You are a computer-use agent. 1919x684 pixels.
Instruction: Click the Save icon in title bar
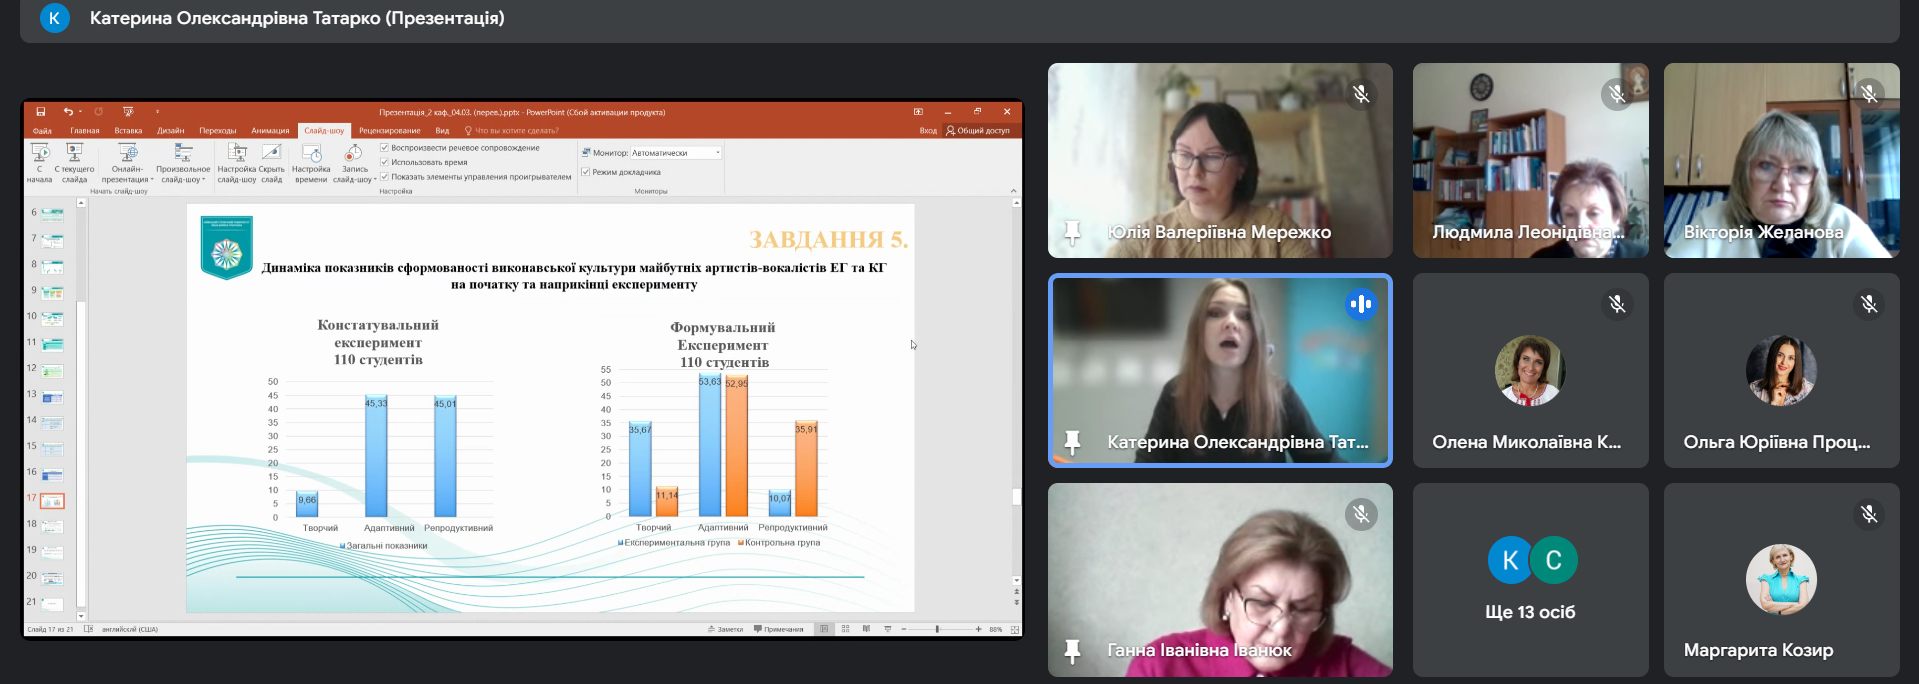[x=41, y=112]
